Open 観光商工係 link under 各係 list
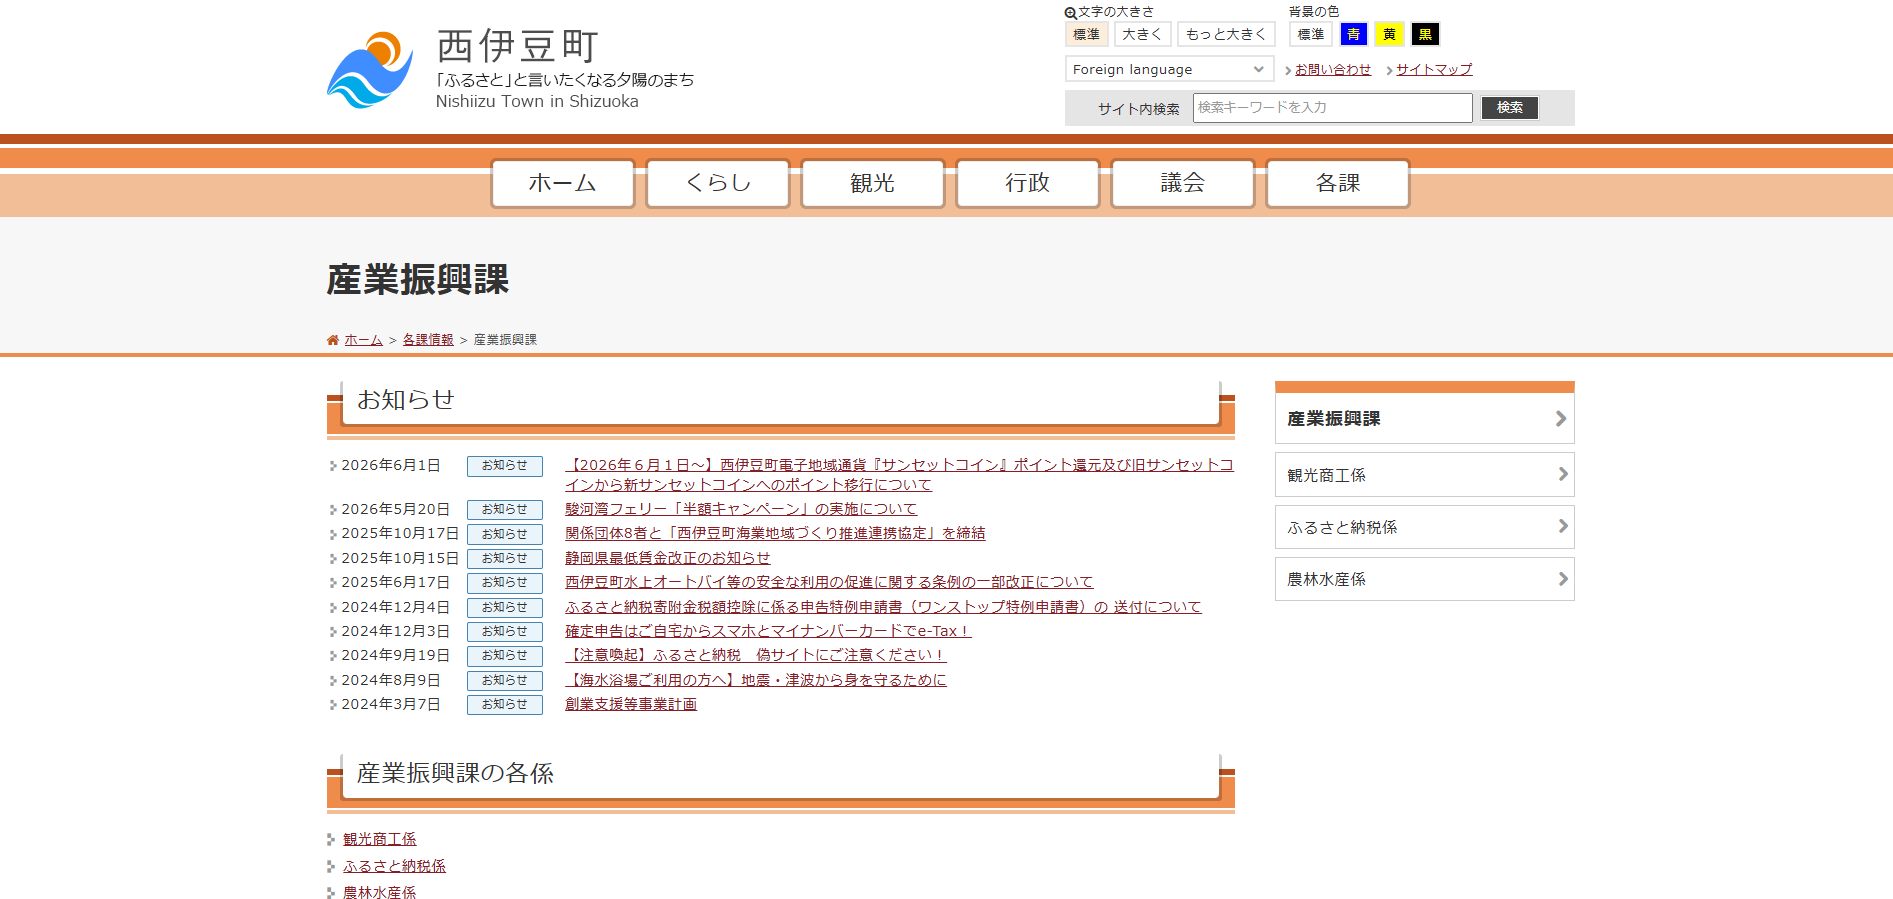This screenshot has width=1893, height=899. pyautogui.click(x=380, y=839)
